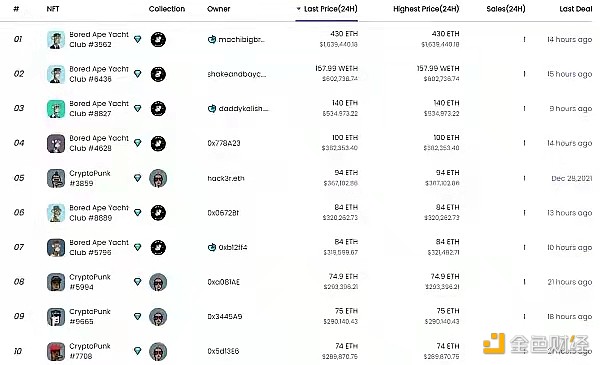Viewport: 600px width, 365px height.
Task: Open Bored Ape Yacht Club #4629 name link
Action: coord(99,143)
